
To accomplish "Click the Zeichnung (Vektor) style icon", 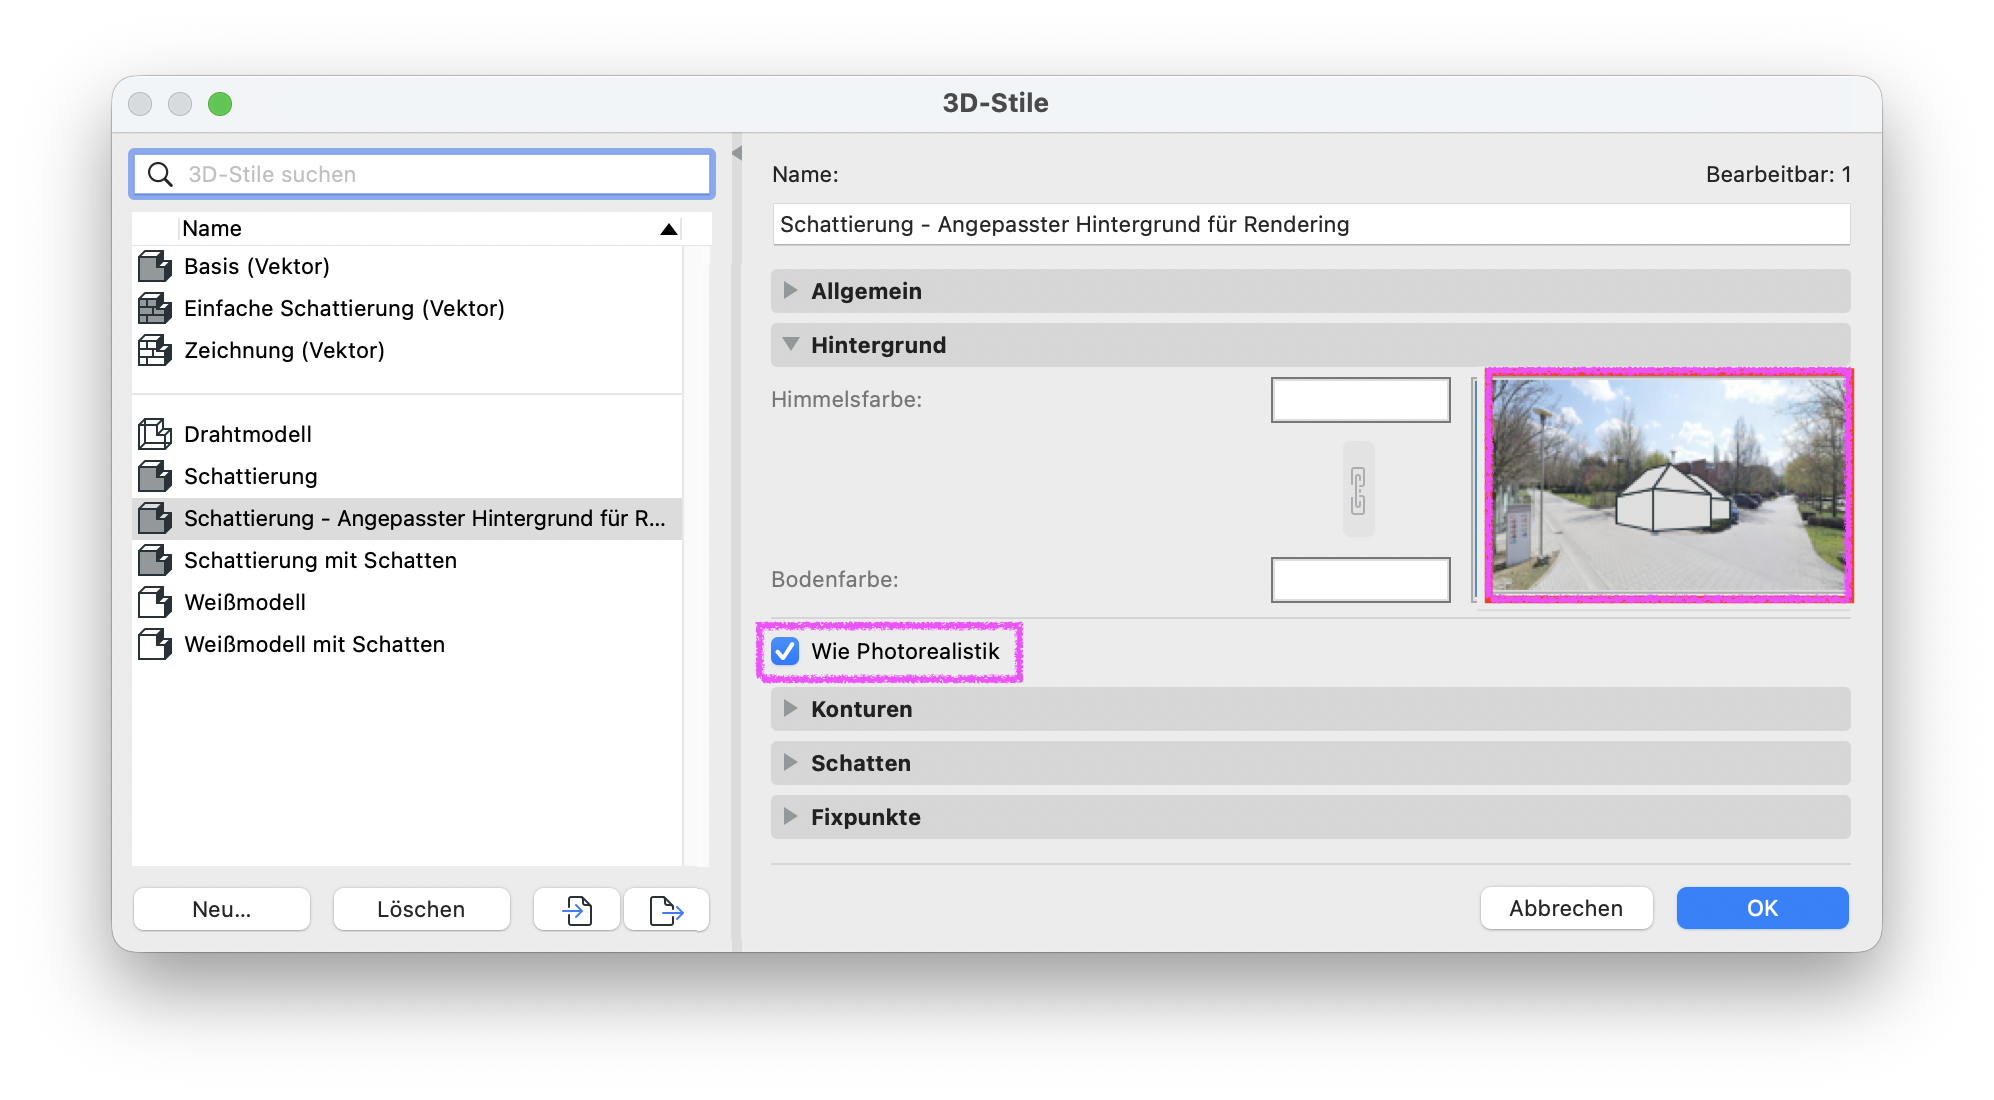I will [x=155, y=351].
